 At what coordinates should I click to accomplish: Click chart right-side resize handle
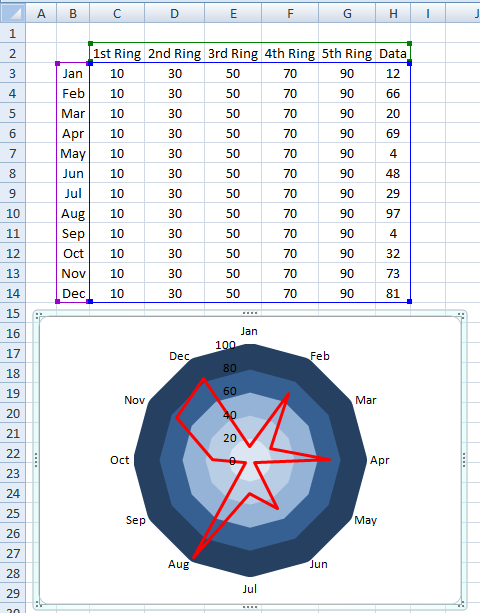464,460
